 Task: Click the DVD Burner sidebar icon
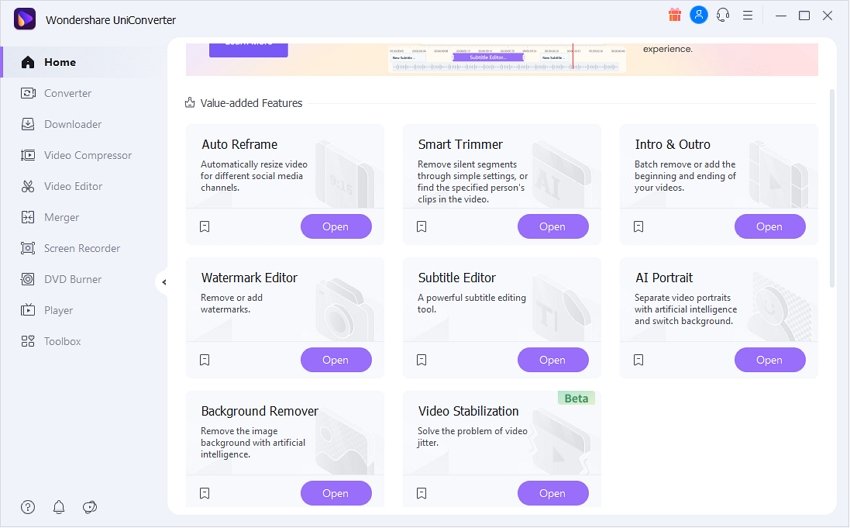(x=27, y=279)
